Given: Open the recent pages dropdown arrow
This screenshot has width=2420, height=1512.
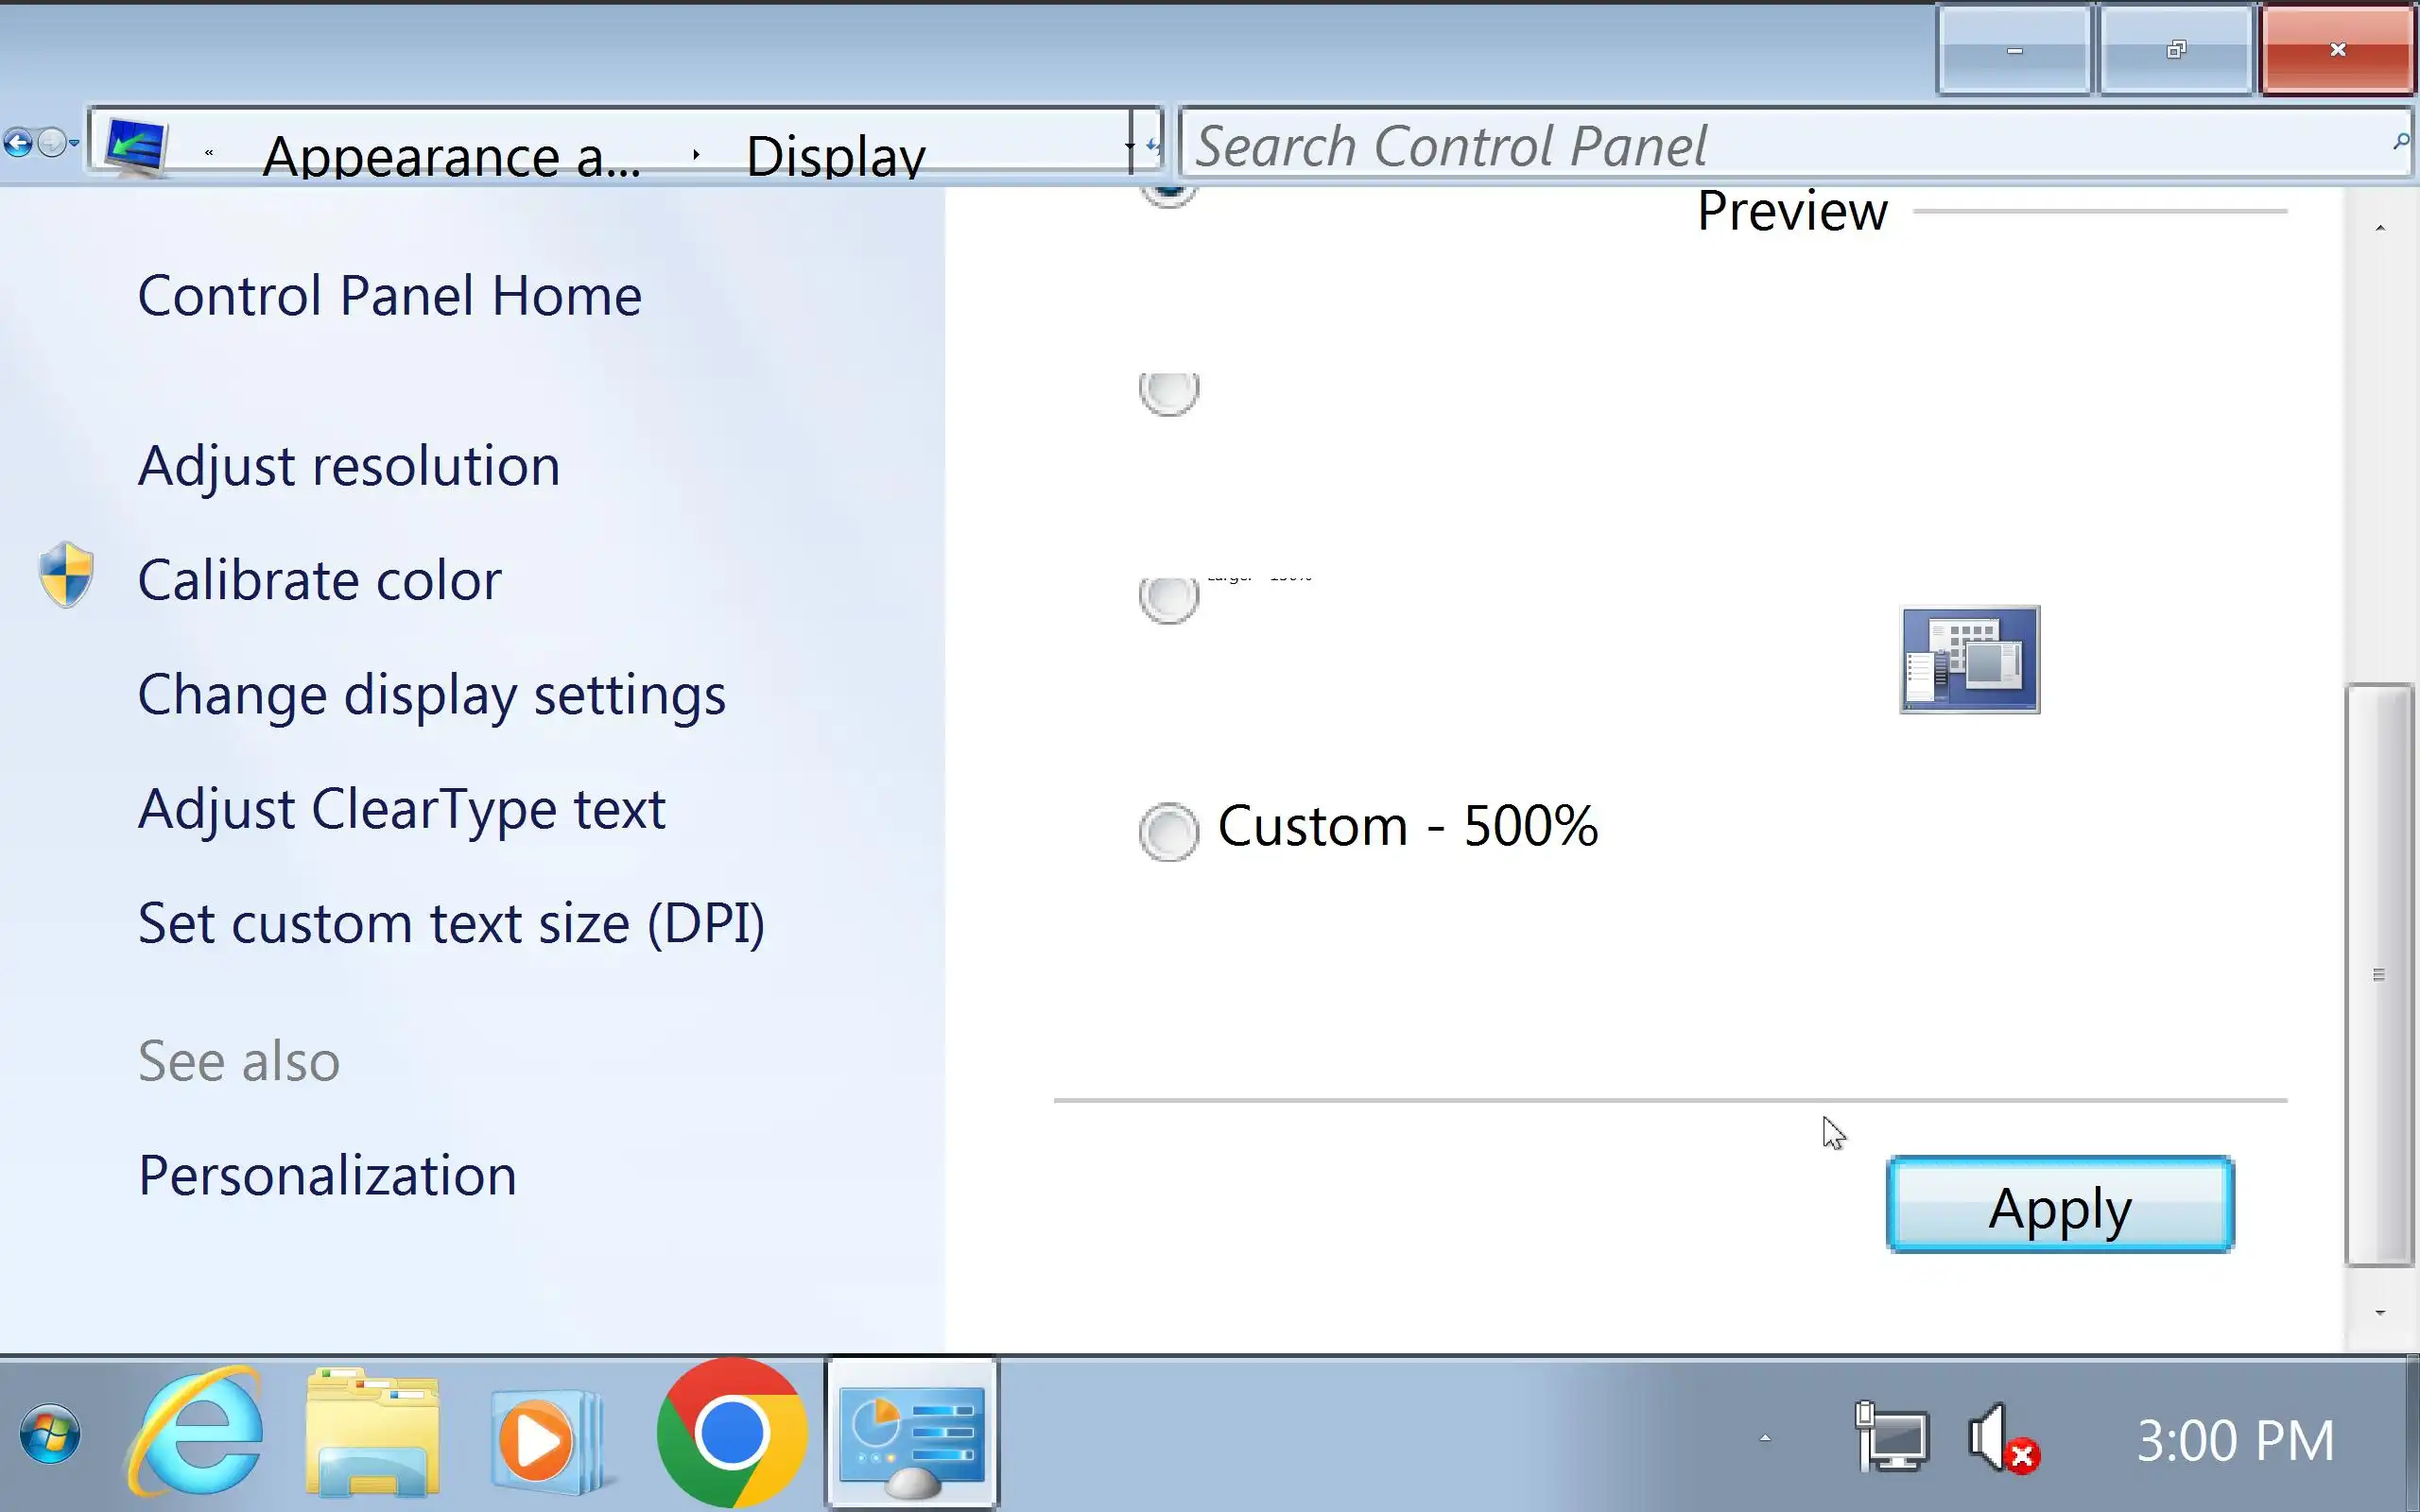Looking at the screenshot, I should [74, 144].
